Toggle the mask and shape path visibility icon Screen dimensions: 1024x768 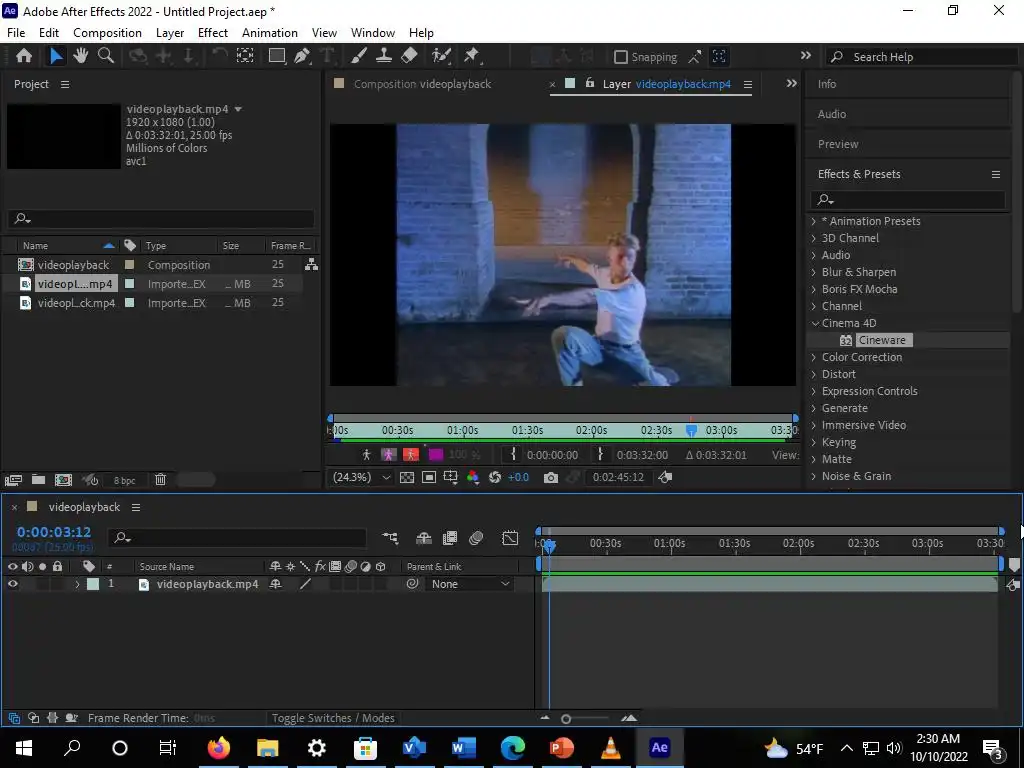pos(451,477)
